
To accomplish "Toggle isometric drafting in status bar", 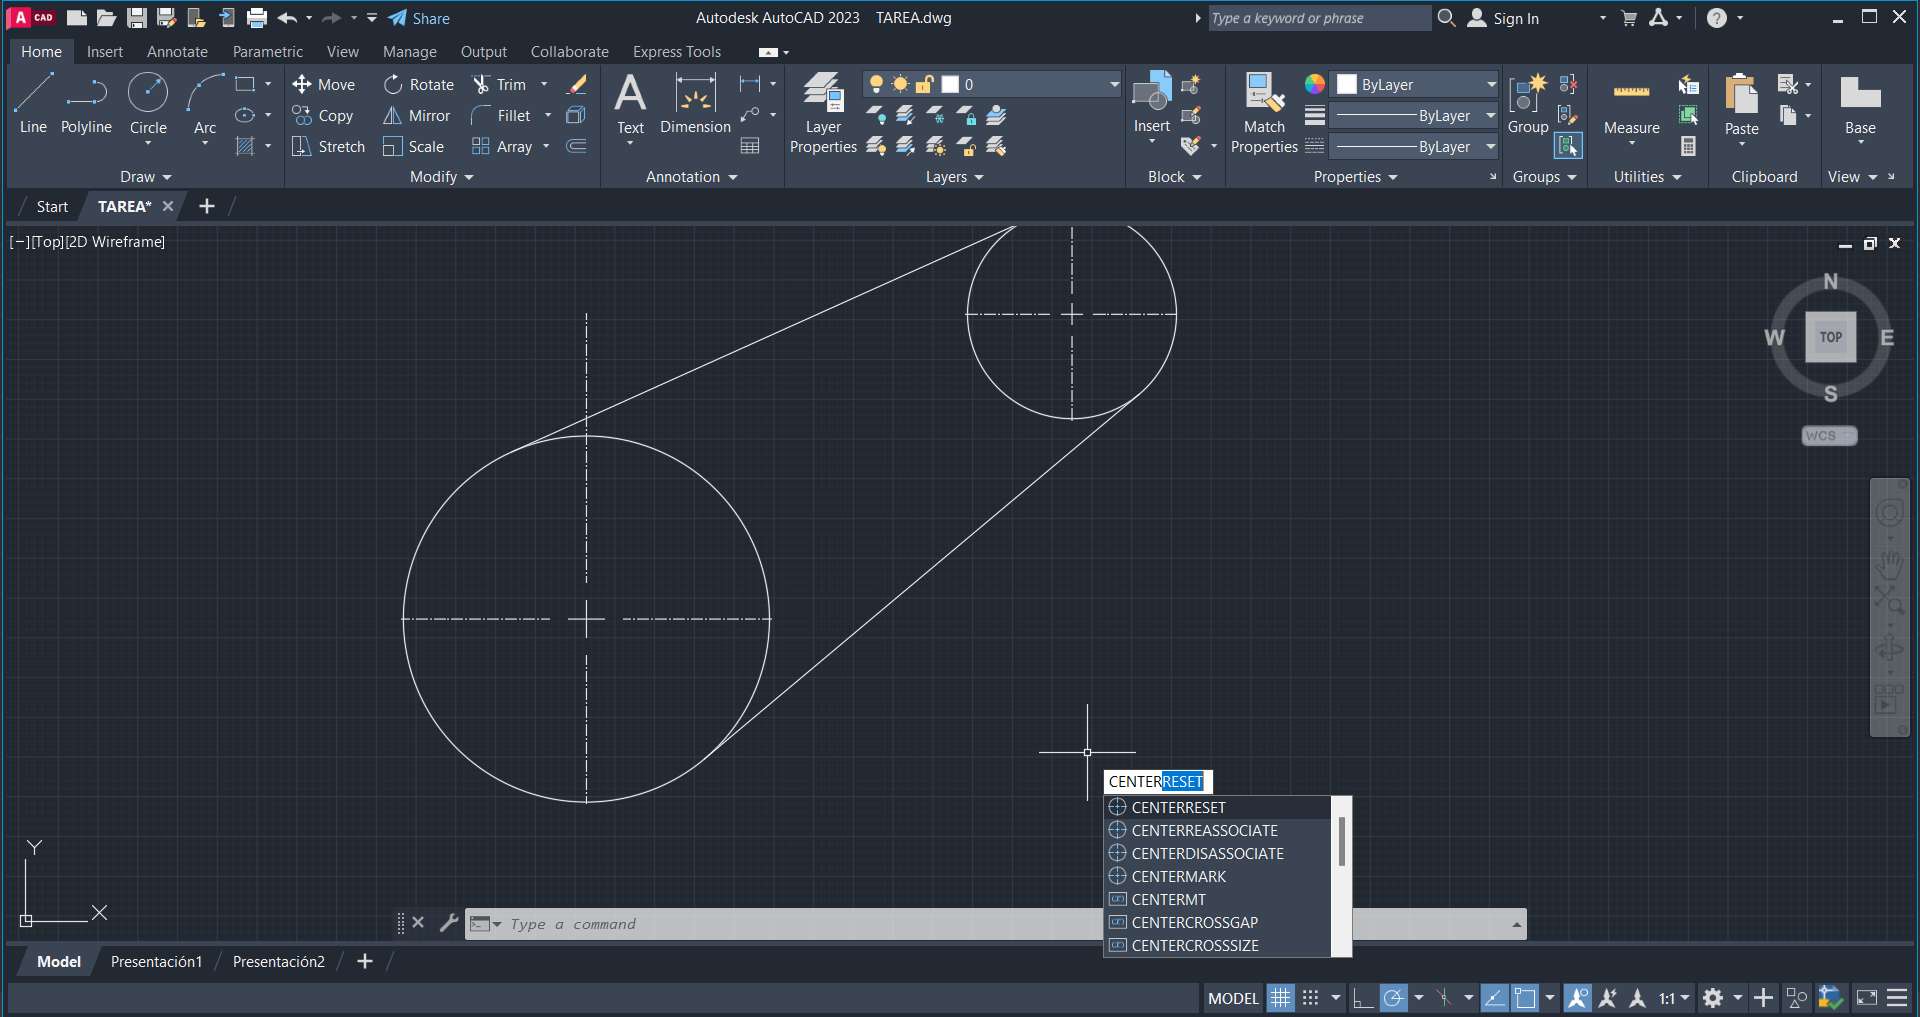I will [1443, 998].
